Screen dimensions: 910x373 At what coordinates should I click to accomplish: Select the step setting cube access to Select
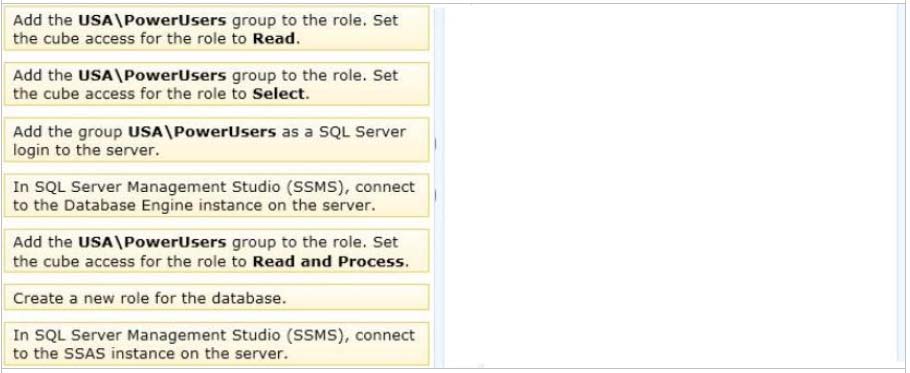point(216,84)
